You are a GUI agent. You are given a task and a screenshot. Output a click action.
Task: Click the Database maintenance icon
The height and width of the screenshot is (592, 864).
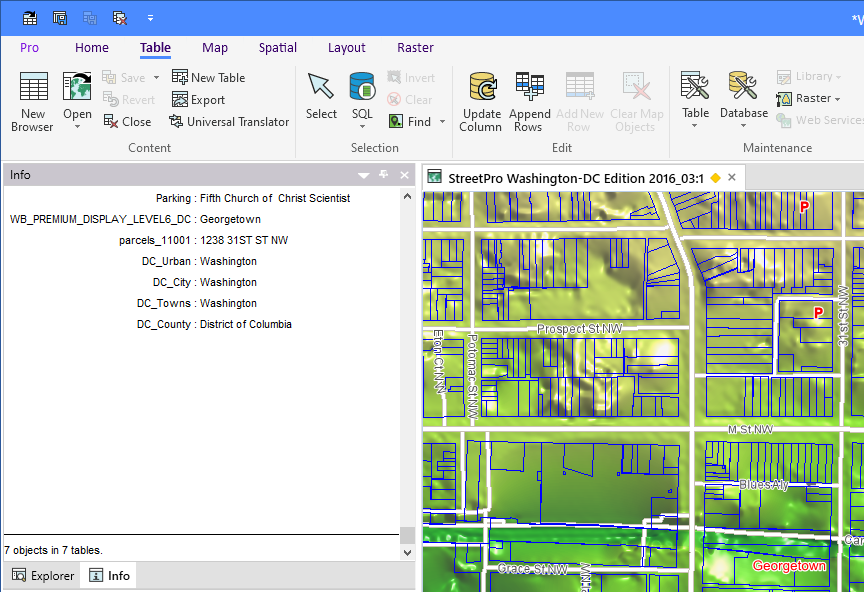(x=743, y=98)
